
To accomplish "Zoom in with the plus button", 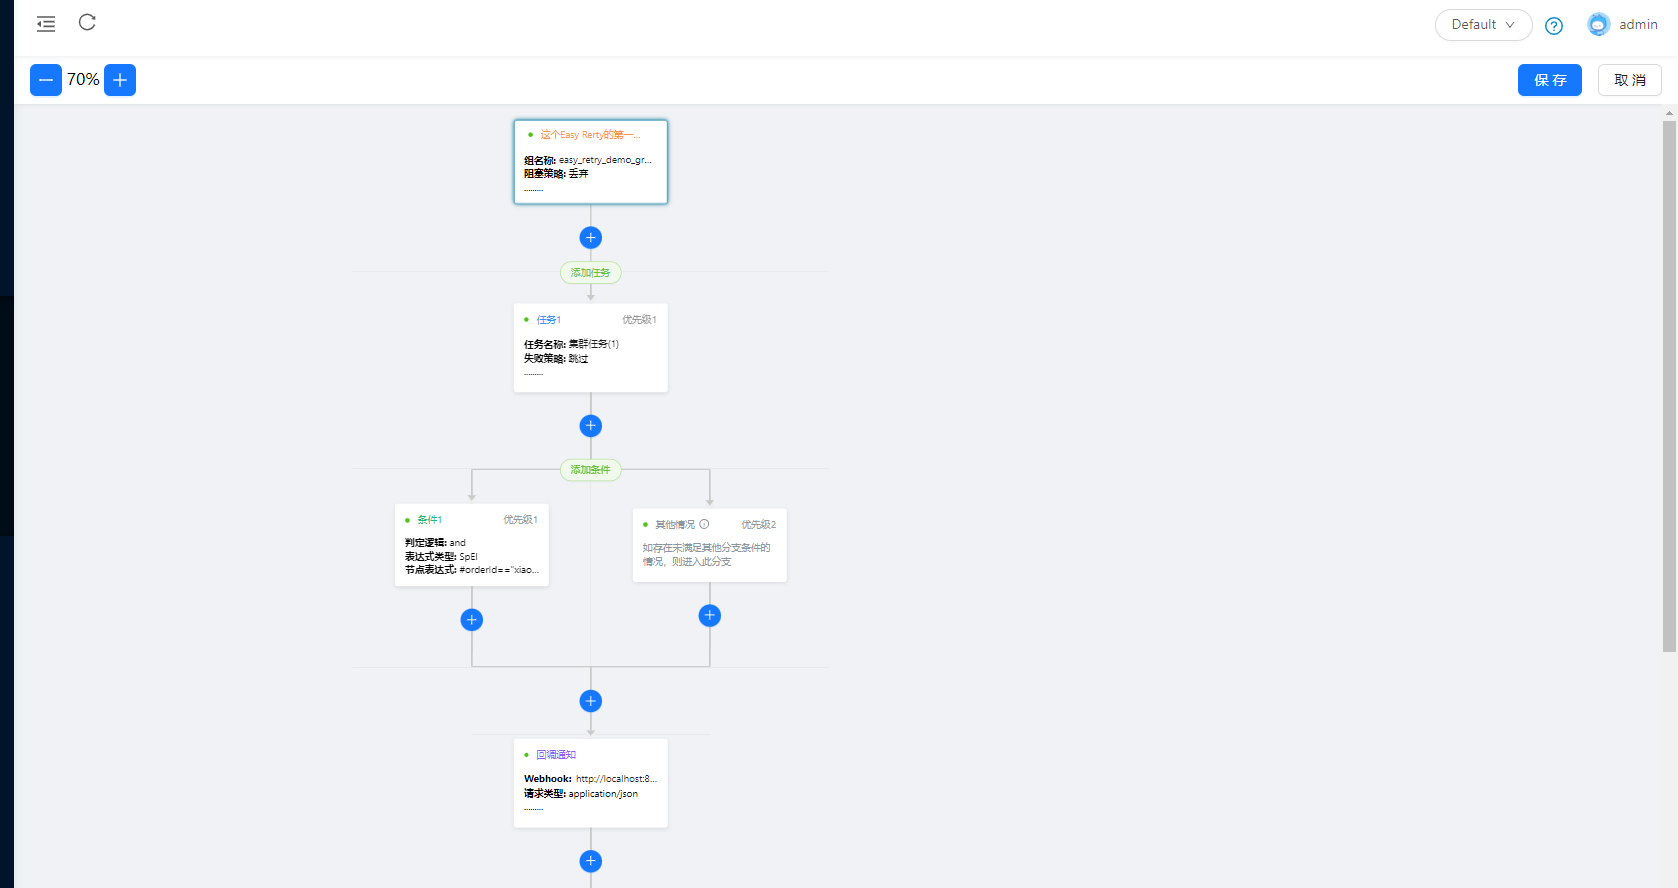I will [120, 80].
